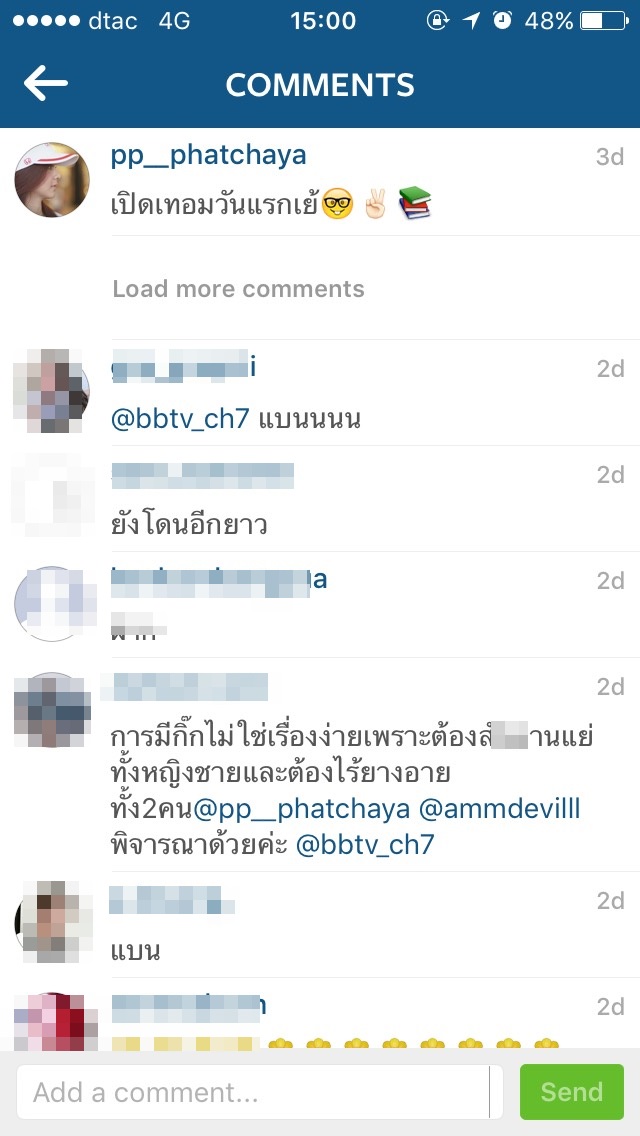The image size is (640, 1136).
Task: Tap the location arrow status icon
Action: [471, 20]
